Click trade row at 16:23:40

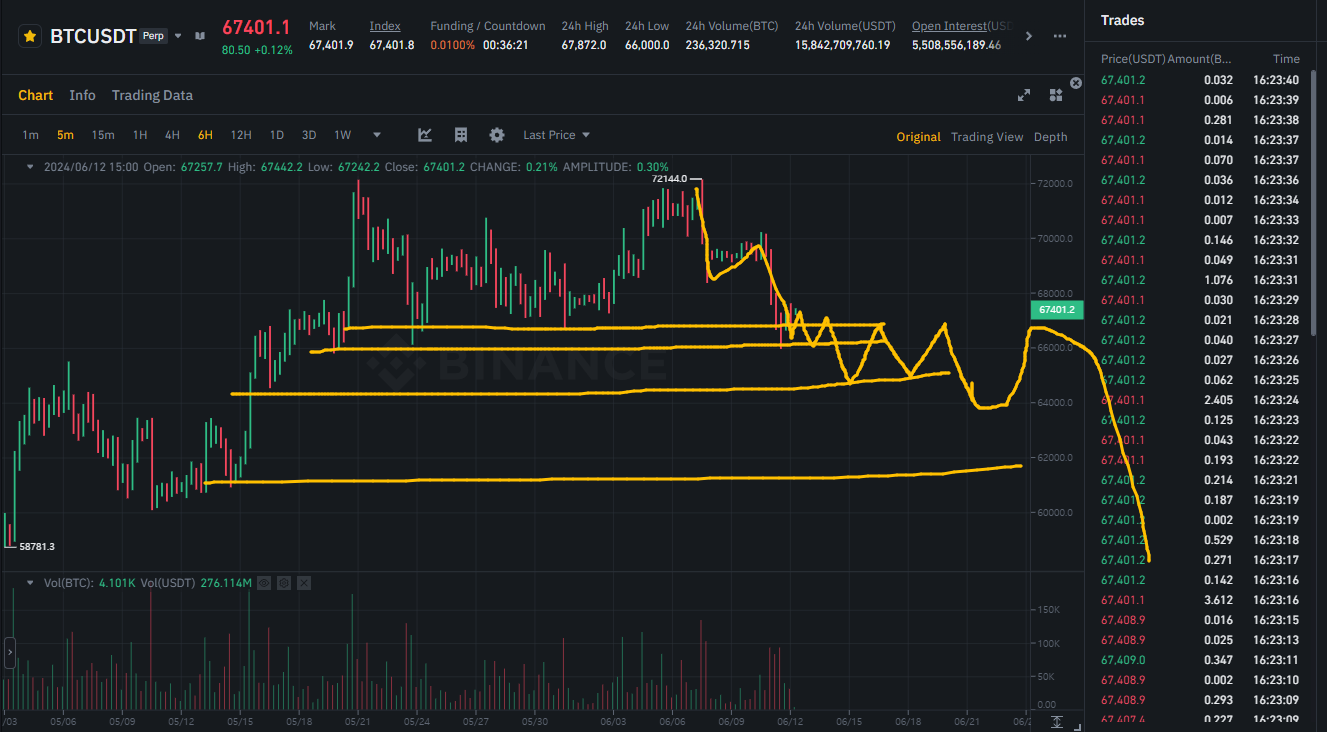coord(1200,80)
